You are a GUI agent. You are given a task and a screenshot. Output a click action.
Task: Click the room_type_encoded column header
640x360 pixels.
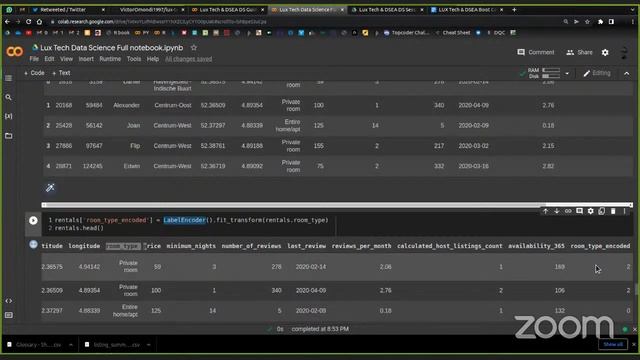point(600,246)
